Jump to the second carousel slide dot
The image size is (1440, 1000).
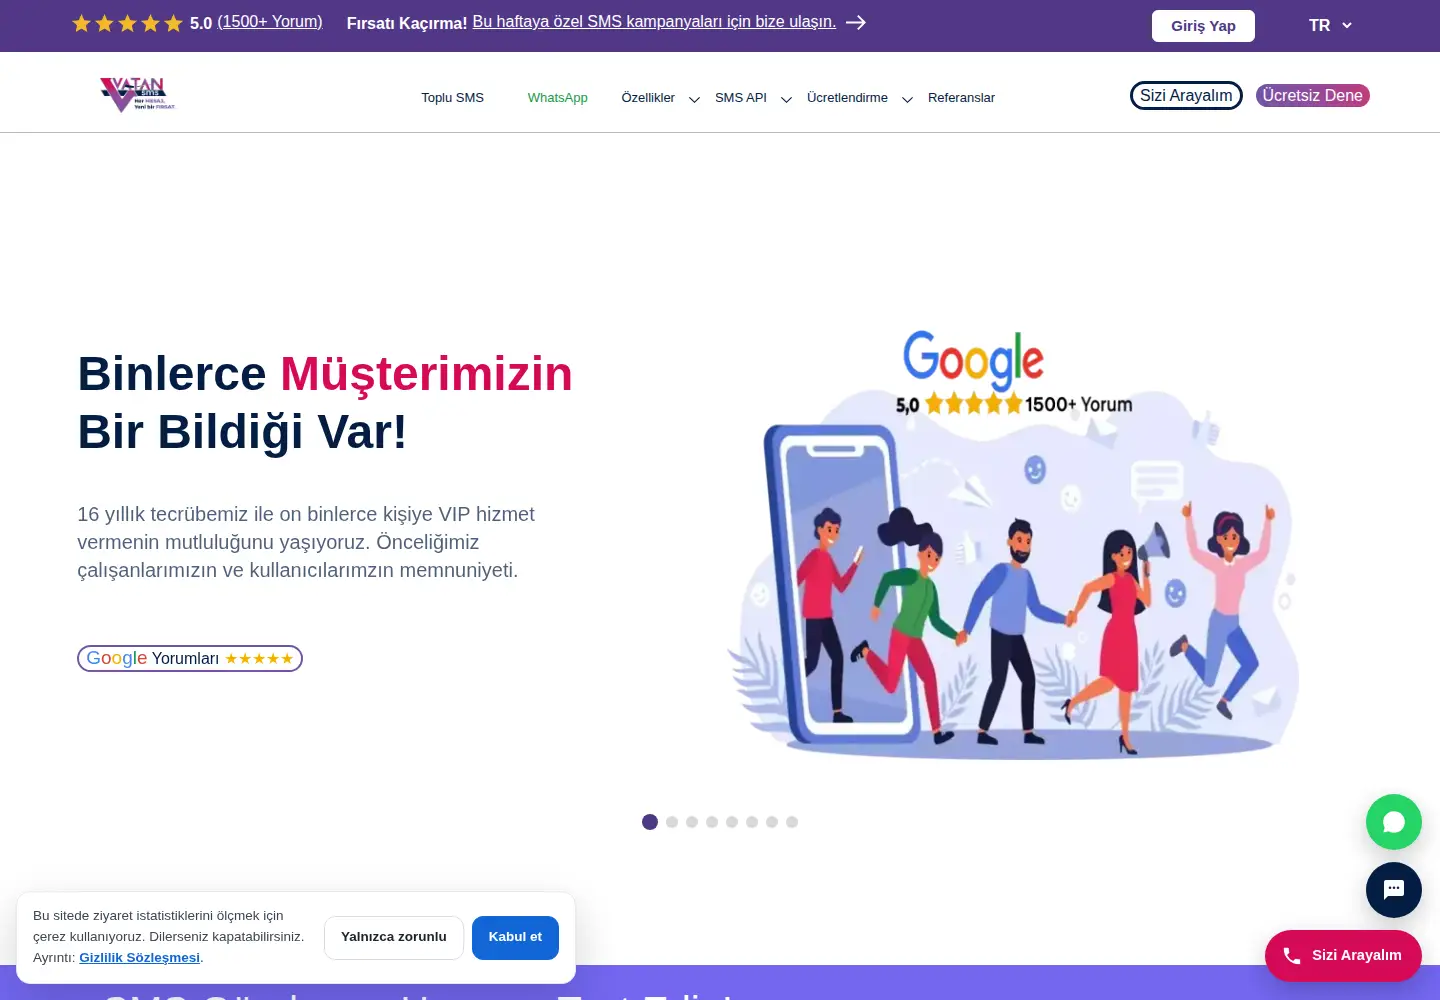click(672, 822)
